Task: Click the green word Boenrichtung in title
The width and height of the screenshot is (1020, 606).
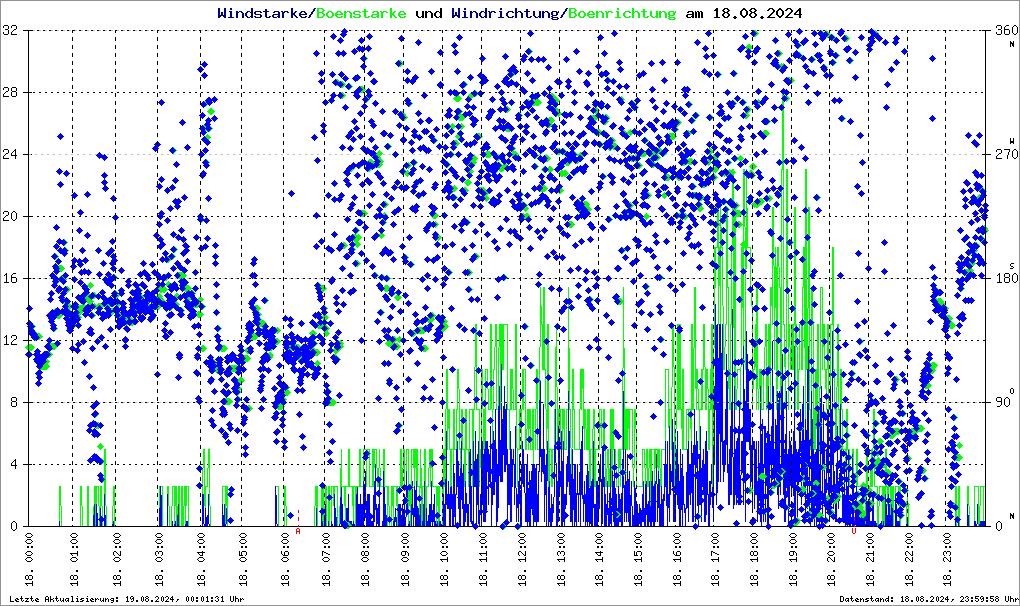Action: coord(620,13)
